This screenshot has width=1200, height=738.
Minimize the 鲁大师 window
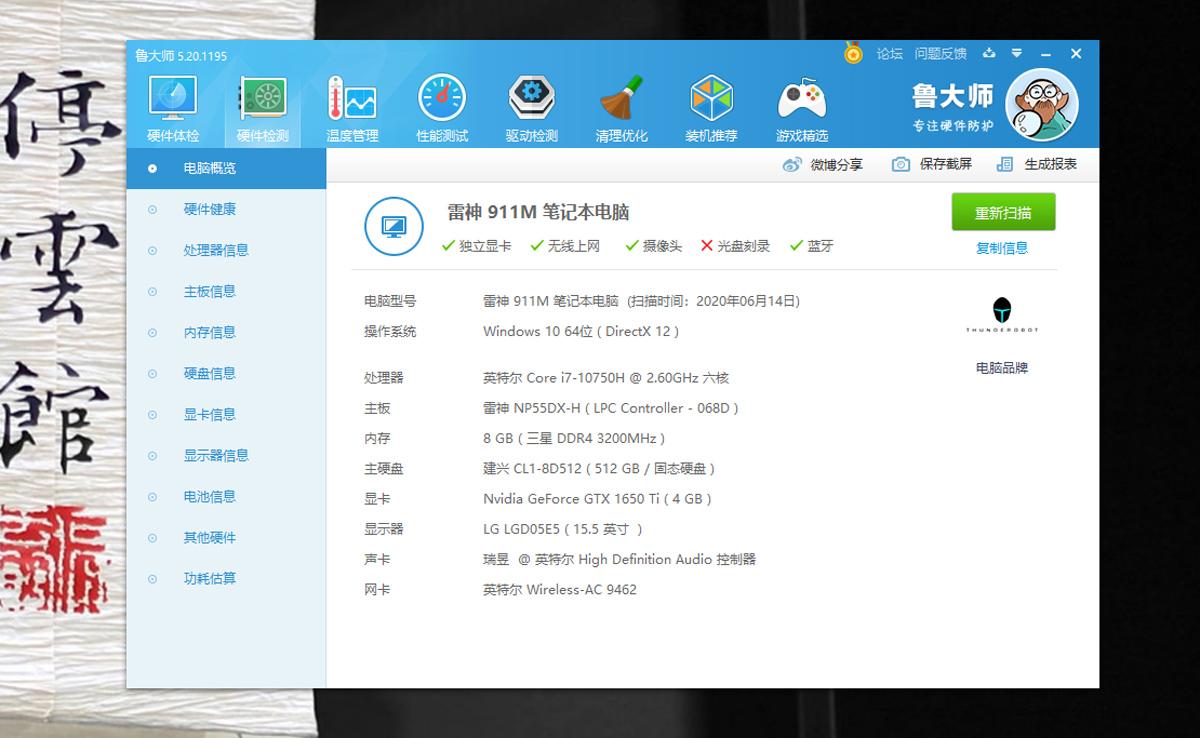(1046, 53)
